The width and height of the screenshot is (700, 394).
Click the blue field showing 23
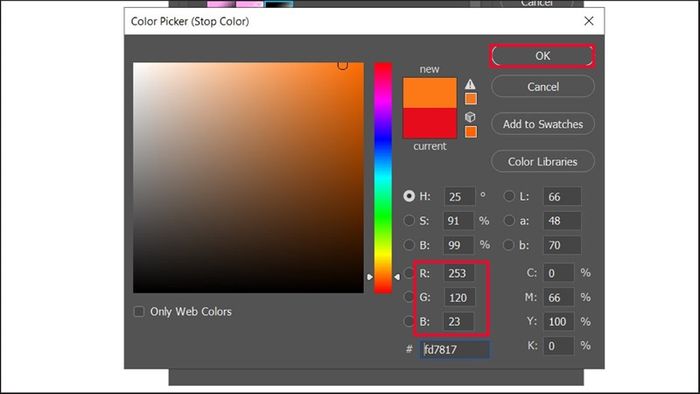click(x=458, y=321)
